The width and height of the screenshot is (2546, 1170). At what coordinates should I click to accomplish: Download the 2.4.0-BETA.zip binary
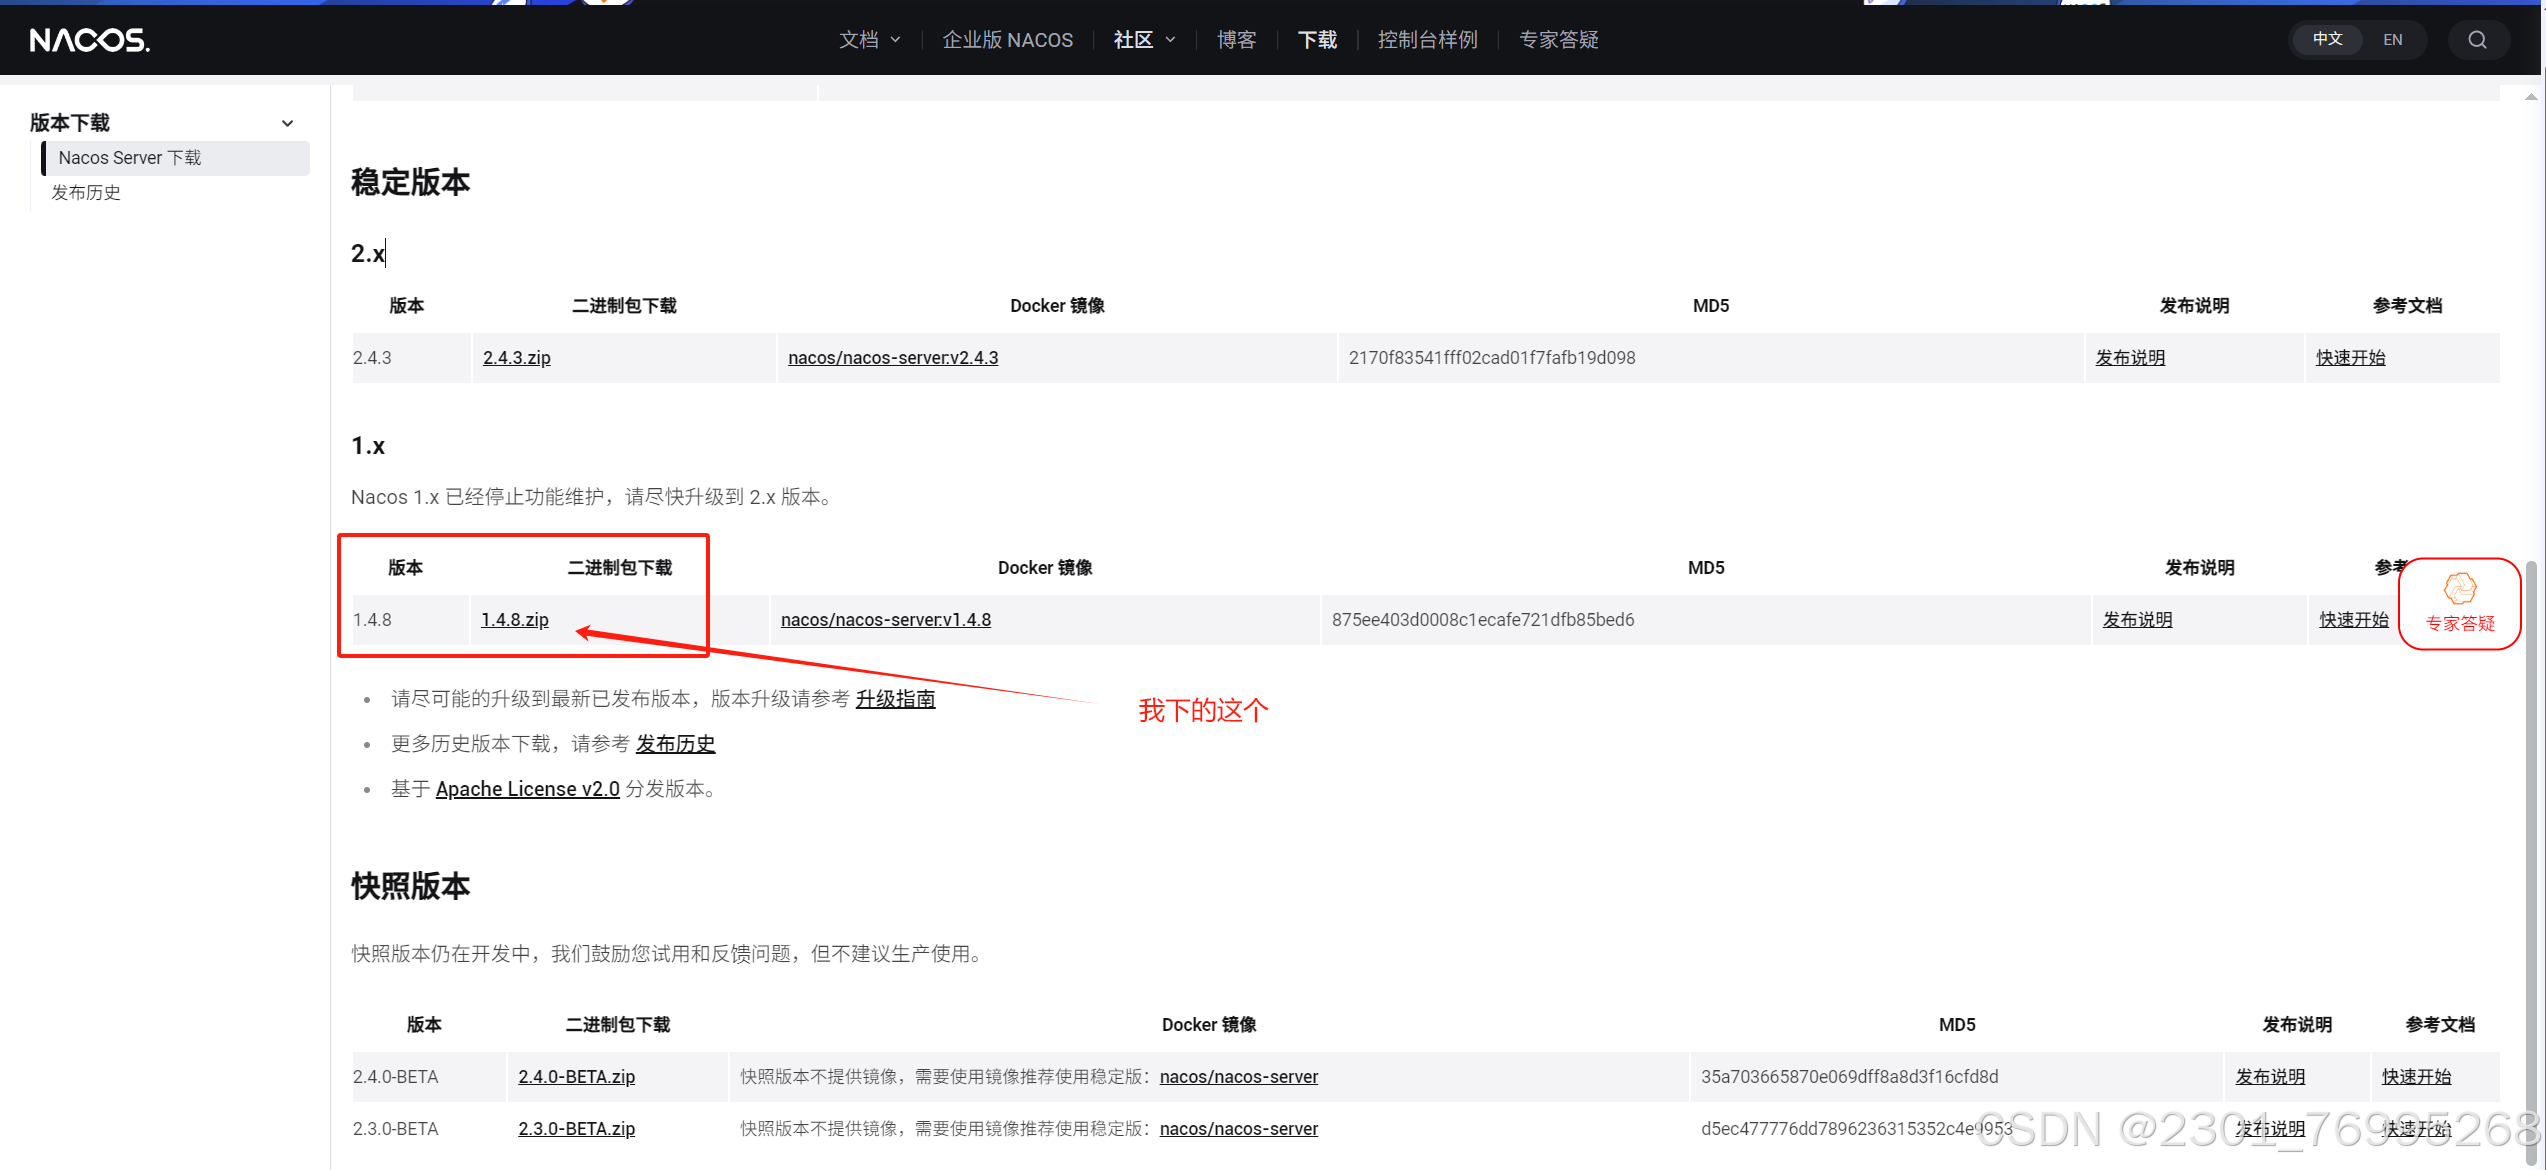(x=577, y=1077)
